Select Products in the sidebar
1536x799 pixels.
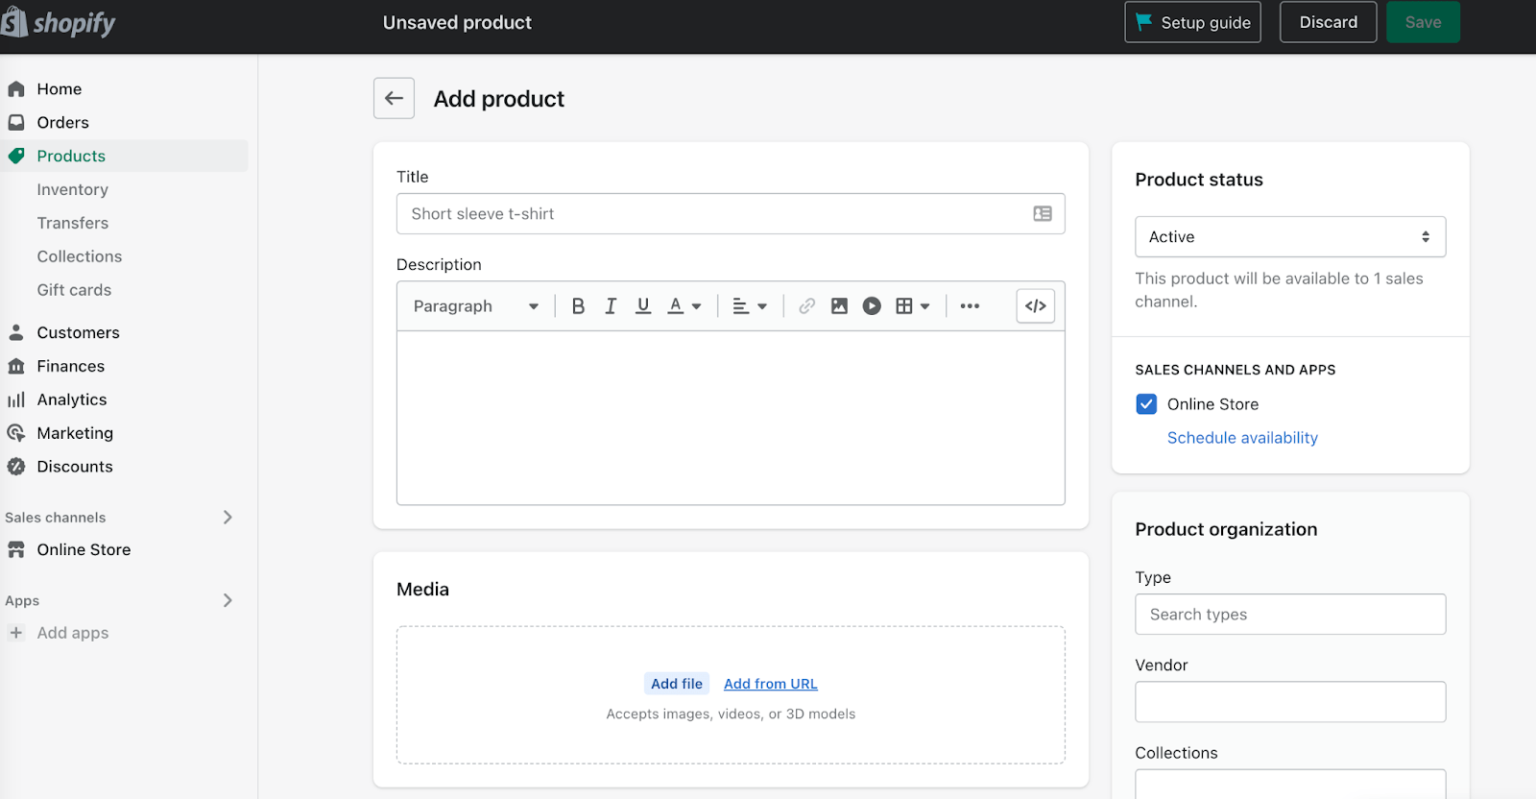coord(70,155)
